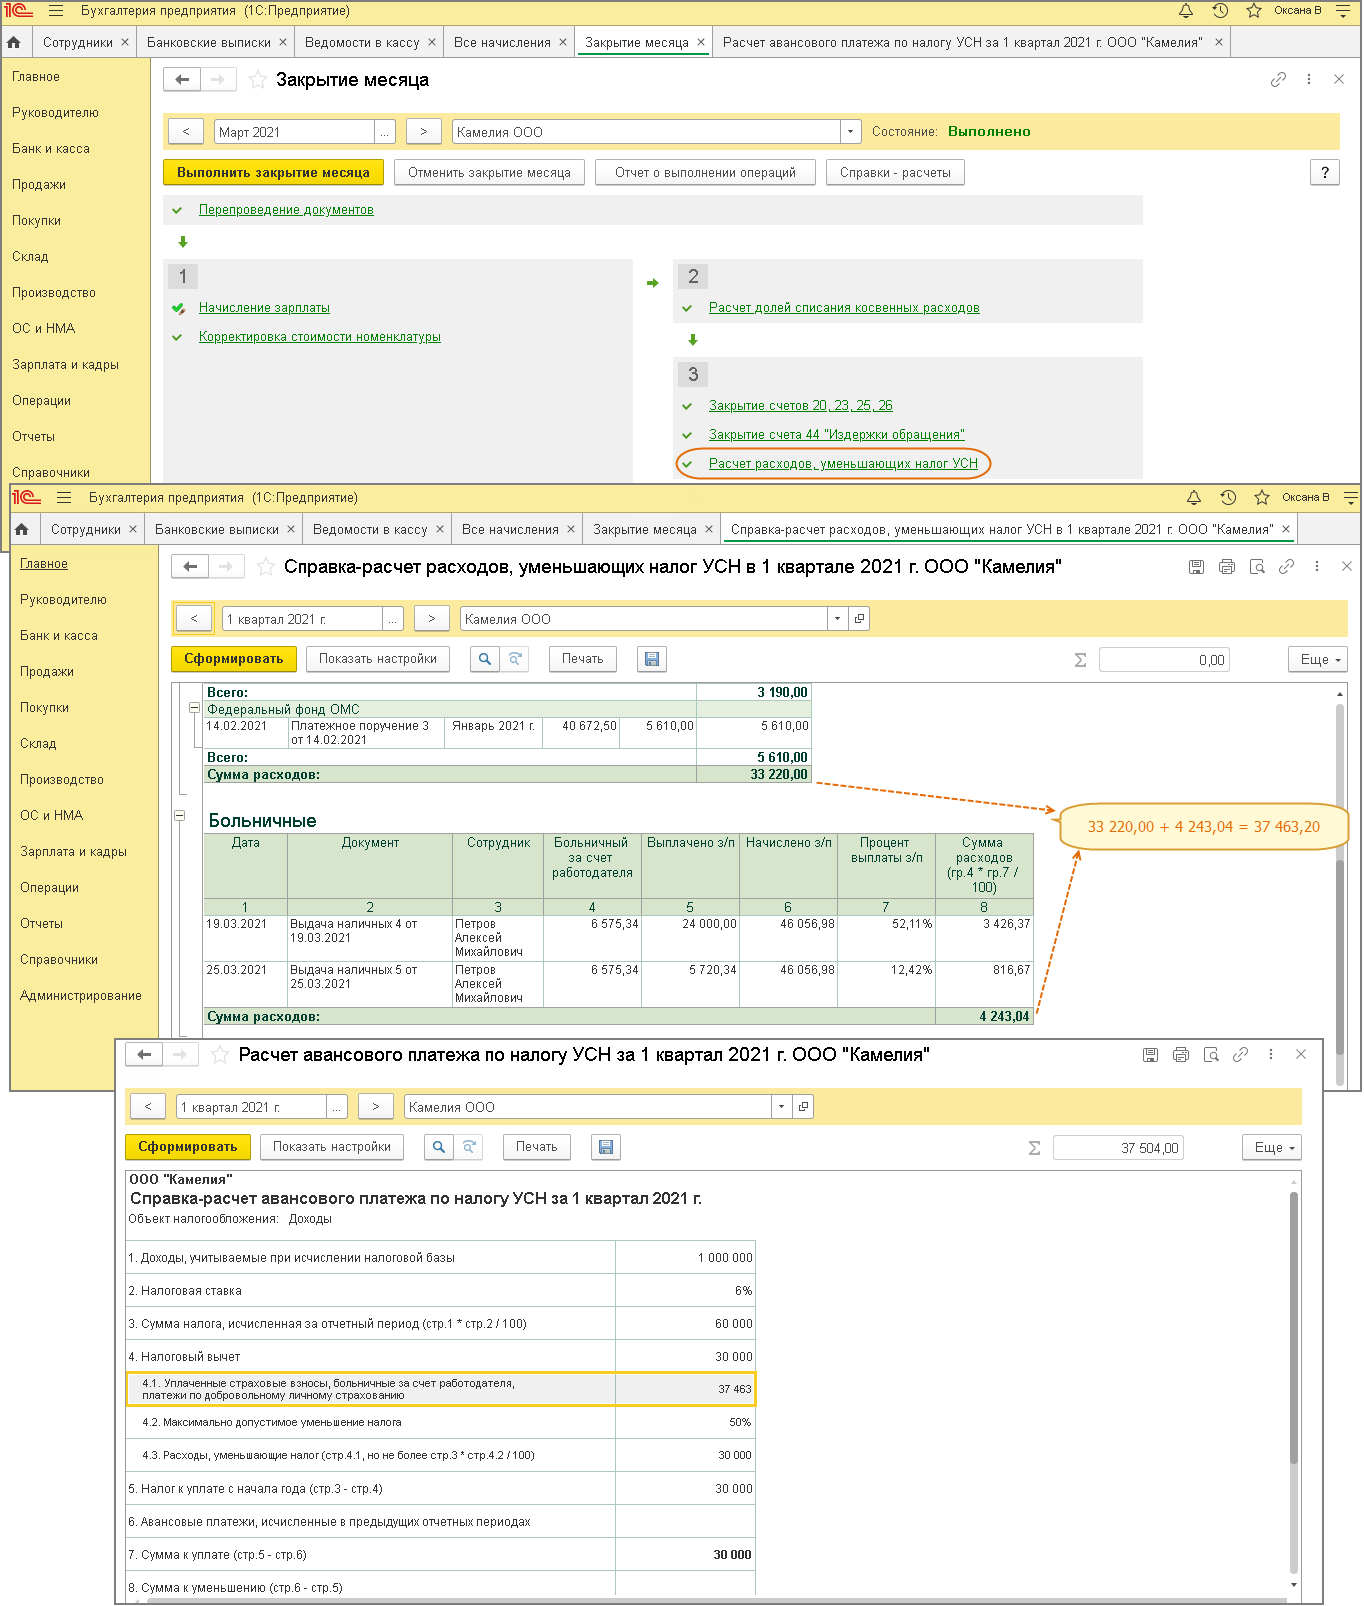Add Закрытие месяца form to favorites star
Viewport: 1364px width, 1606px height.
(x=258, y=80)
